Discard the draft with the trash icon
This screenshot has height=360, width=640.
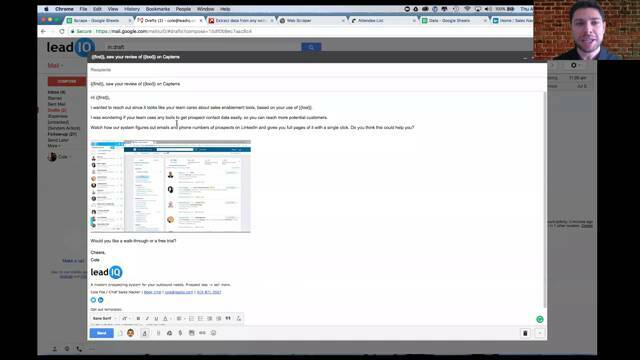(525, 333)
